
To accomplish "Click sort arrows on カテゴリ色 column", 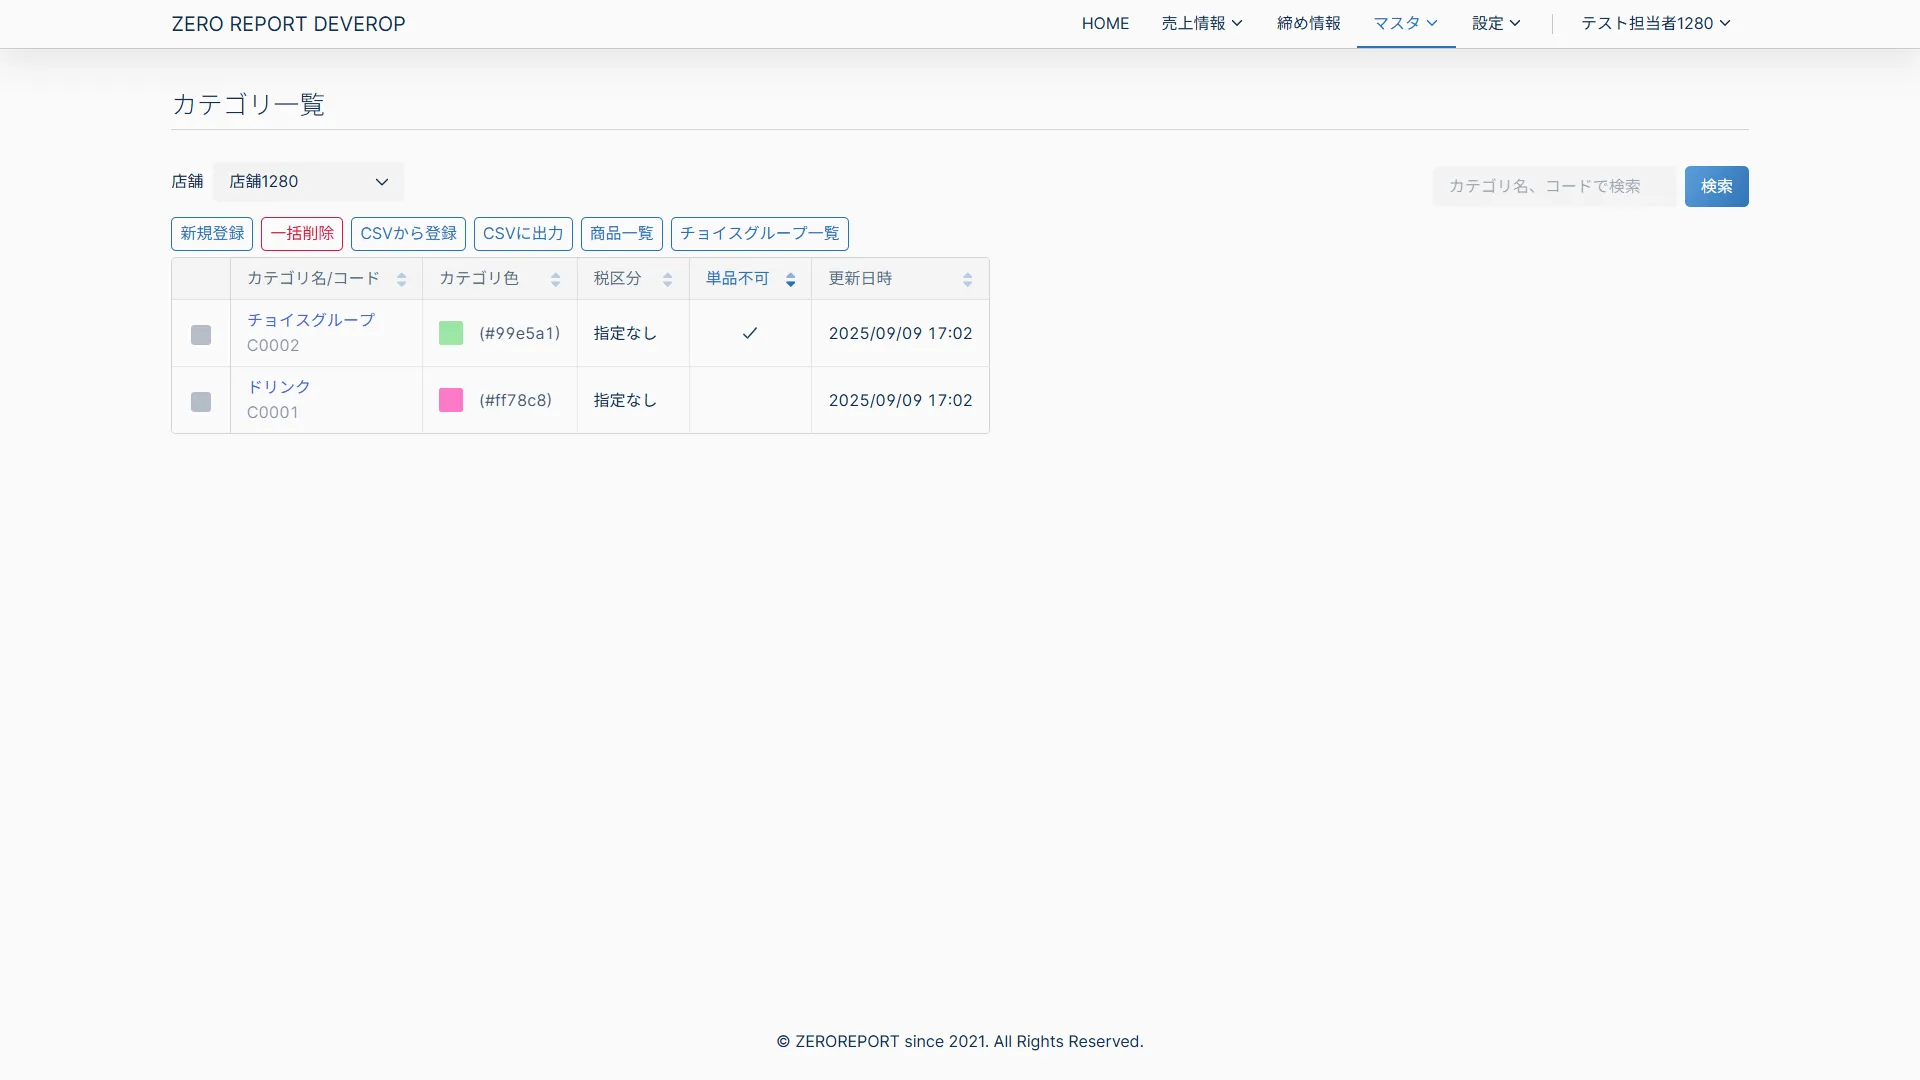I will tap(555, 280).
